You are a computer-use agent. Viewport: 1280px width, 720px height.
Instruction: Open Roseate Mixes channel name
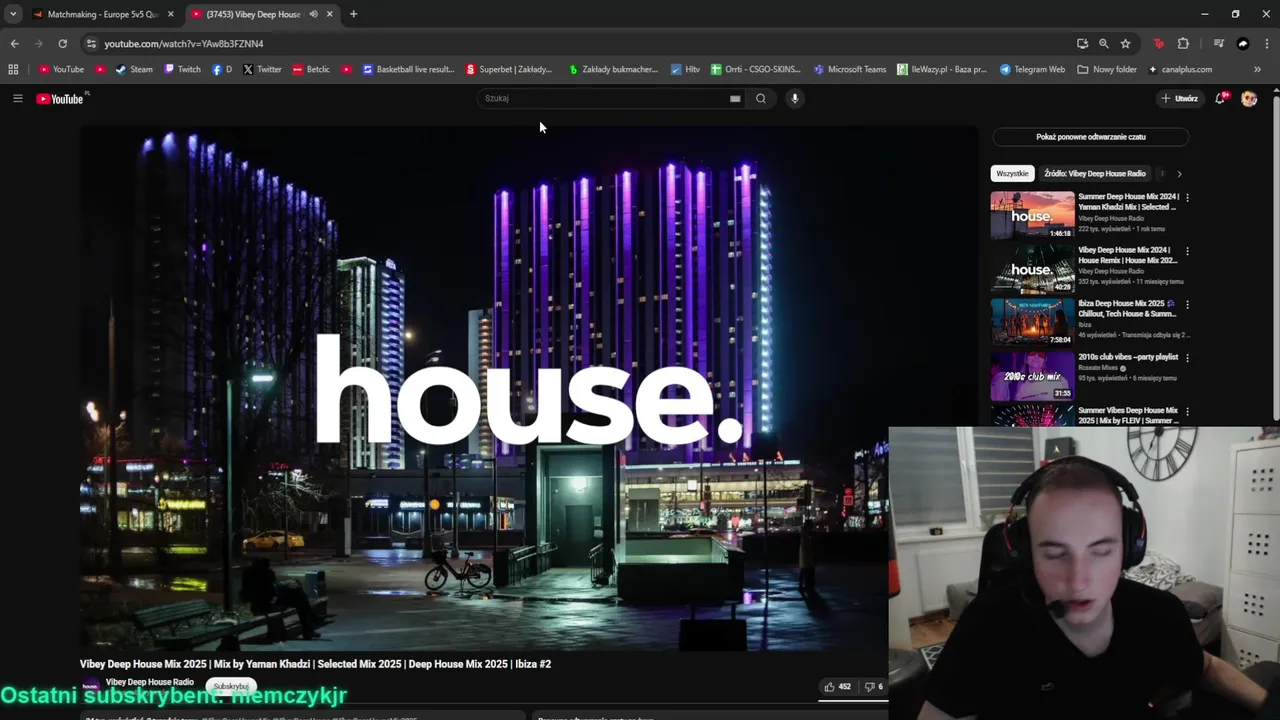pos(1099,368)
